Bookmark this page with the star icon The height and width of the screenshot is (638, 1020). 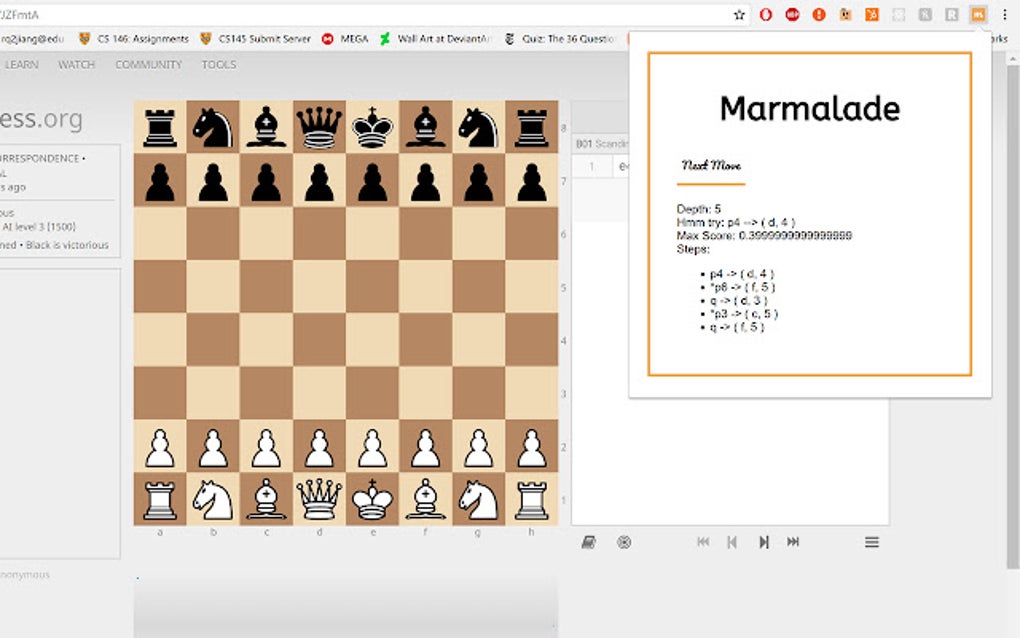[x=737, y=16]
